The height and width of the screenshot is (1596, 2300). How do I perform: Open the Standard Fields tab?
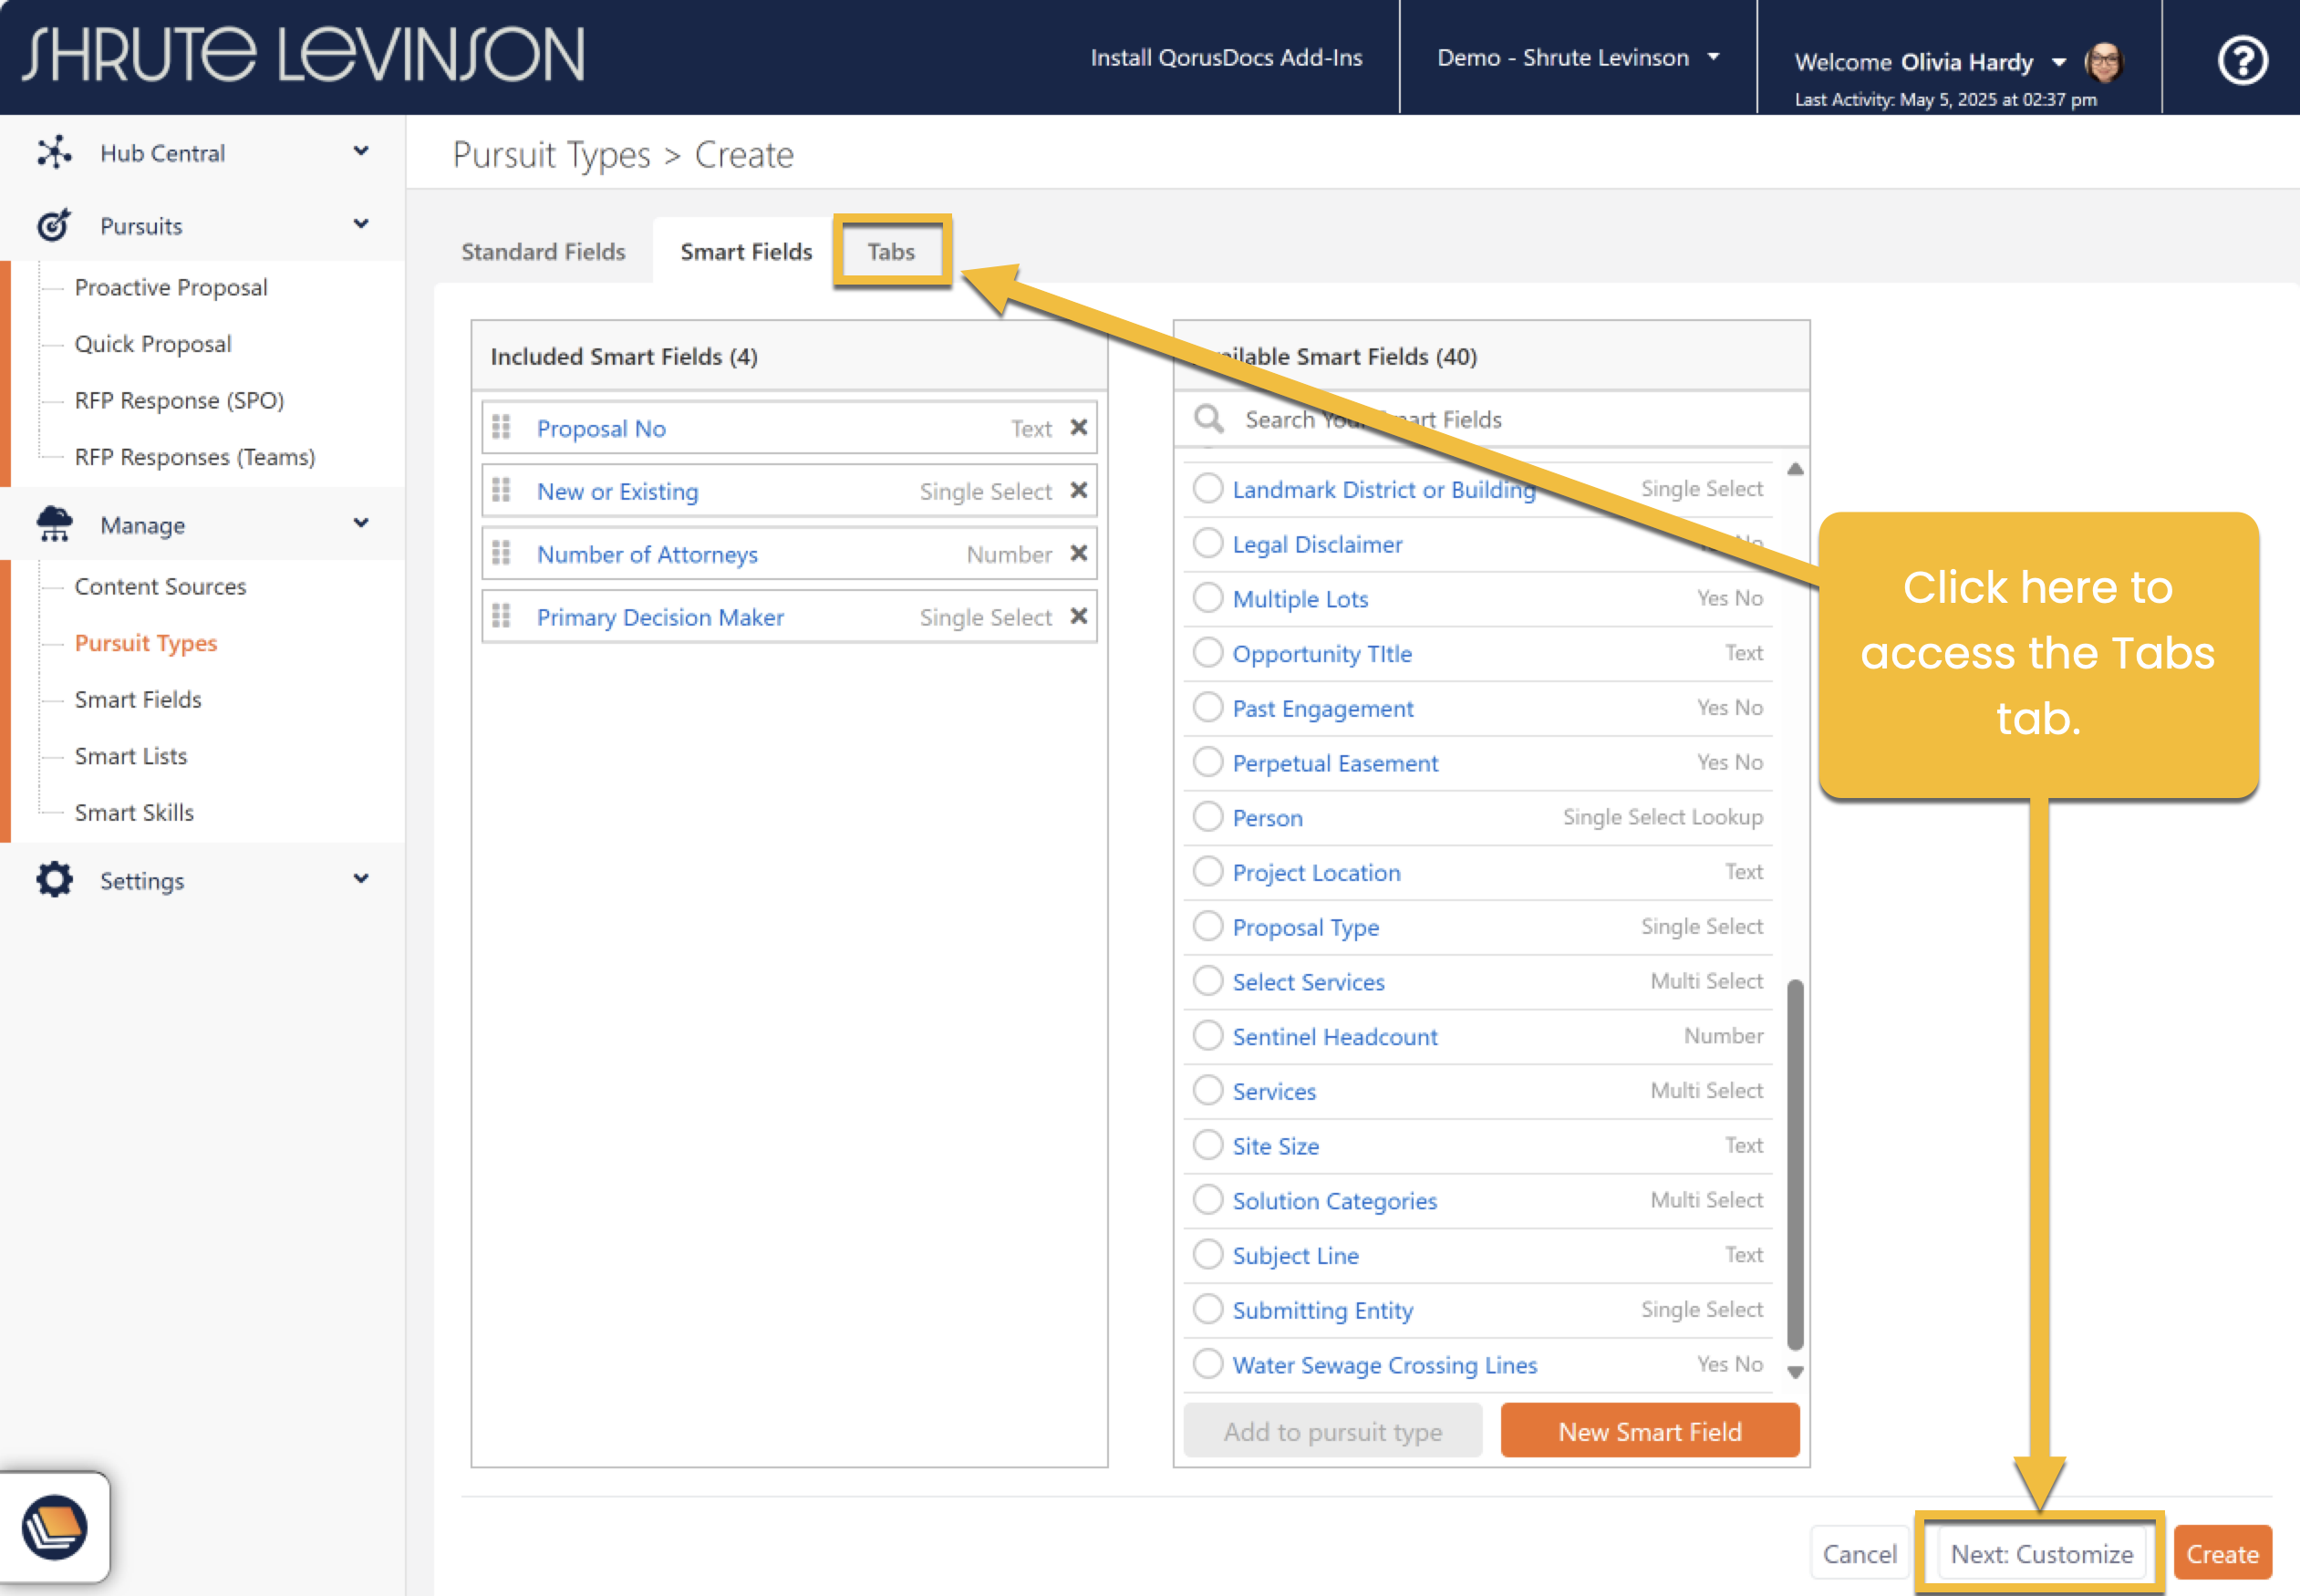point(543,252)
